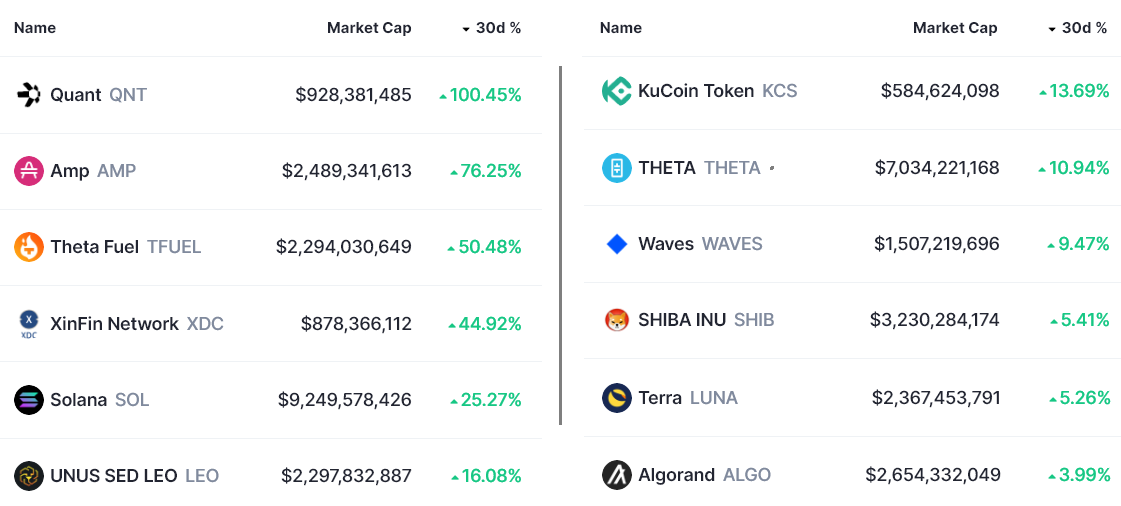Image resolution: width=1121 pixels, height=506 pixels.
Task: Click Quant's 100.45% change value
Action: click(485, 95)
